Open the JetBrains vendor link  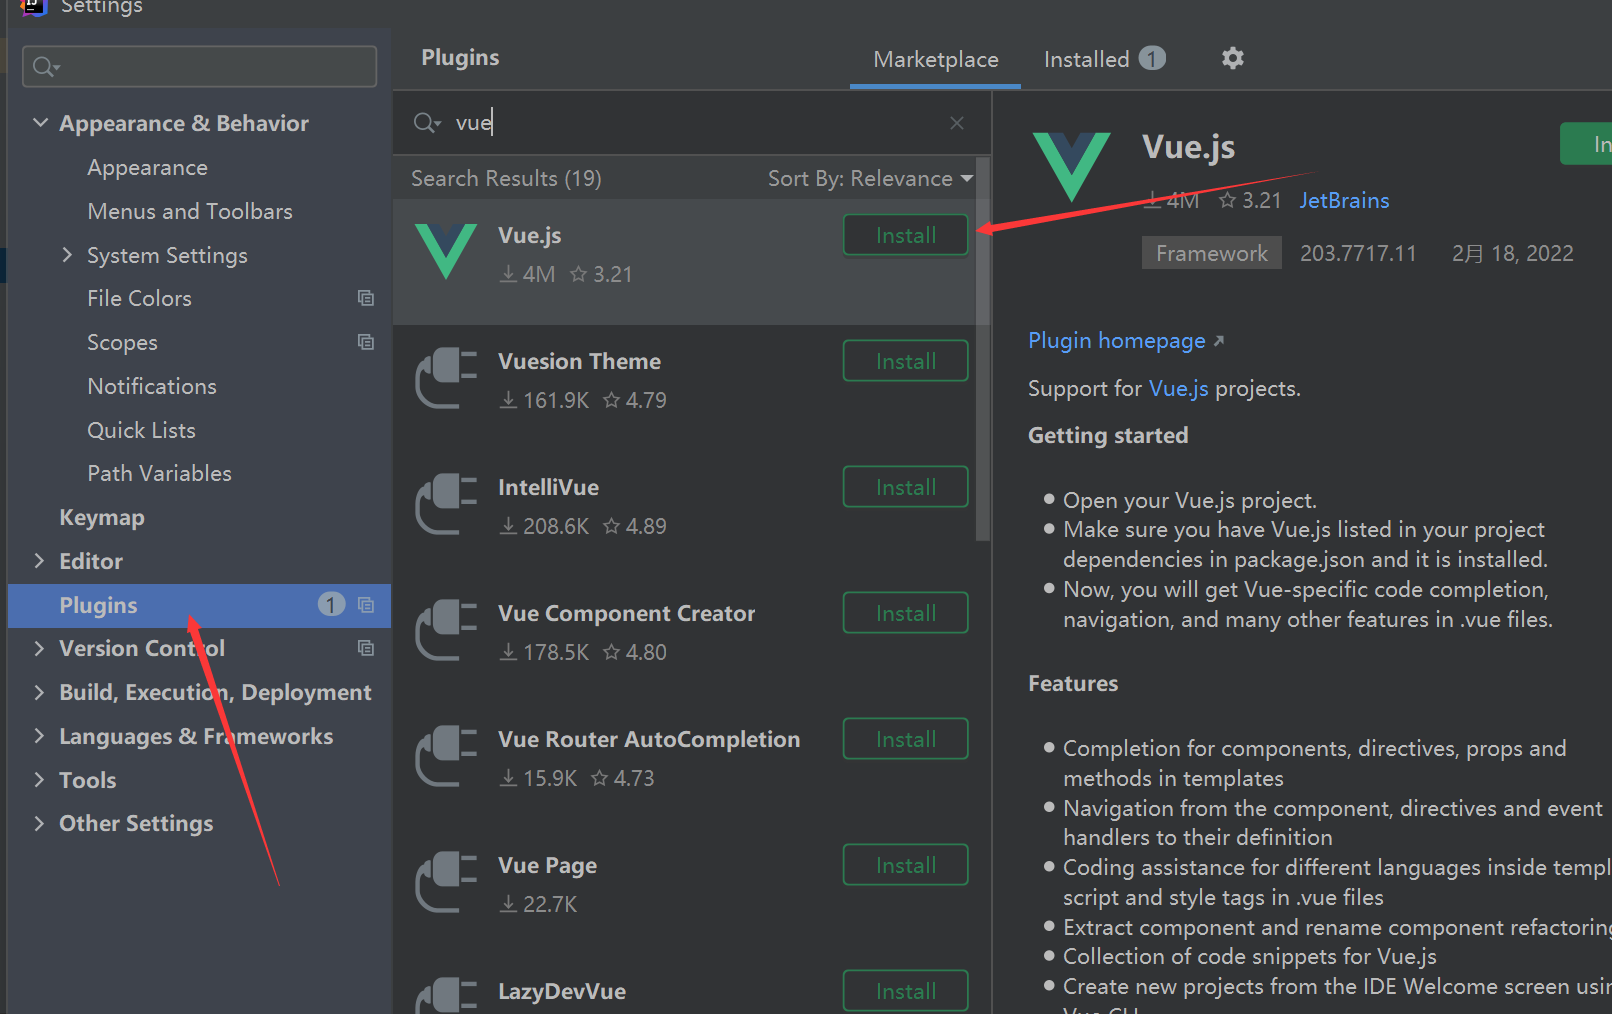point(1344,200)
